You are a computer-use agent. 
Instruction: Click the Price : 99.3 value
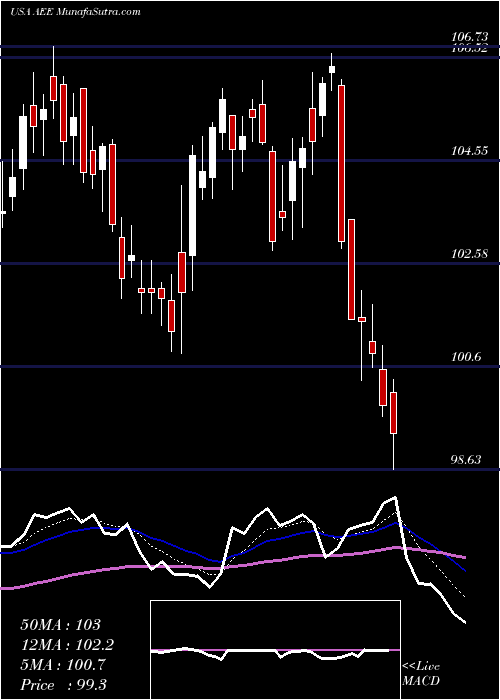point(63,685)
